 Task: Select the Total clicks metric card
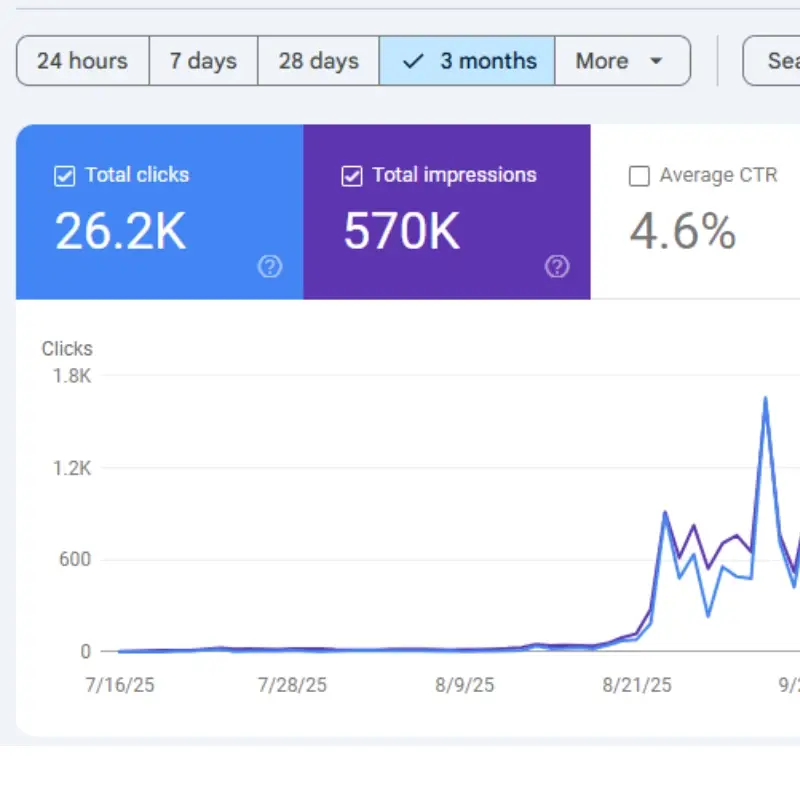tap(157, 210)
